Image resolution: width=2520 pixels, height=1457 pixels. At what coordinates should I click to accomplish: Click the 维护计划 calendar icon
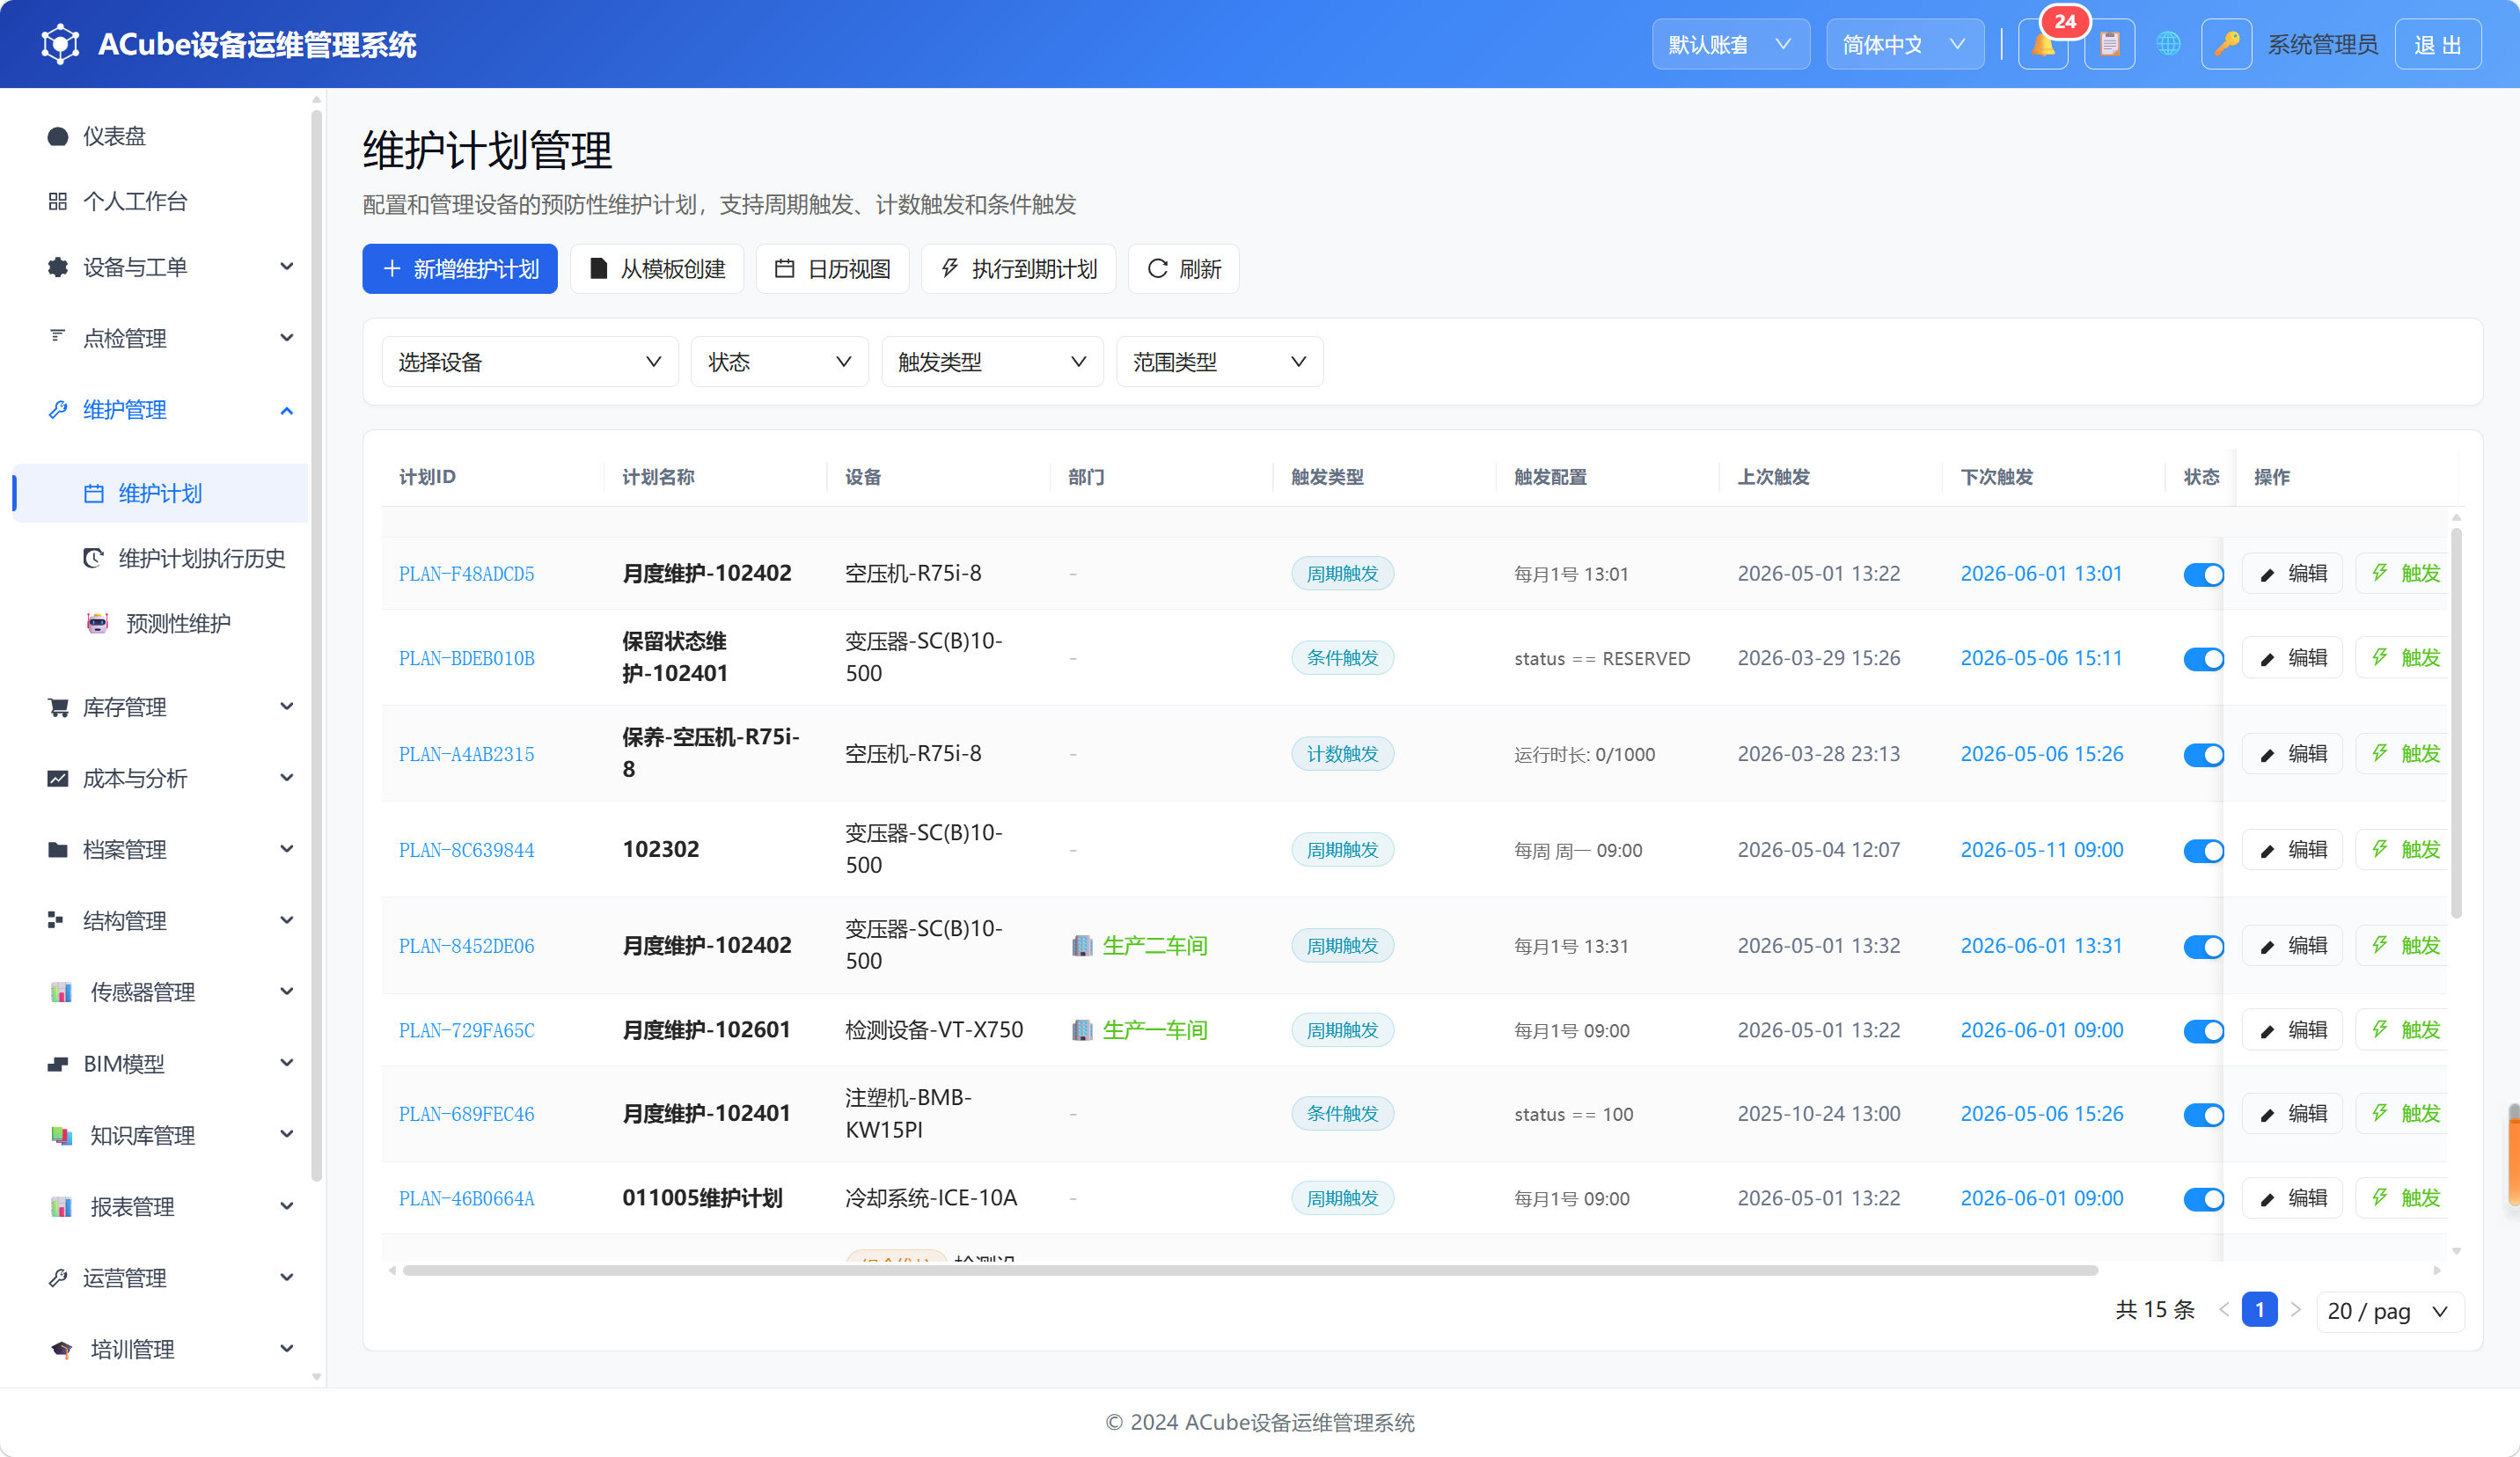pyautogui.click(x=94, y=493)
